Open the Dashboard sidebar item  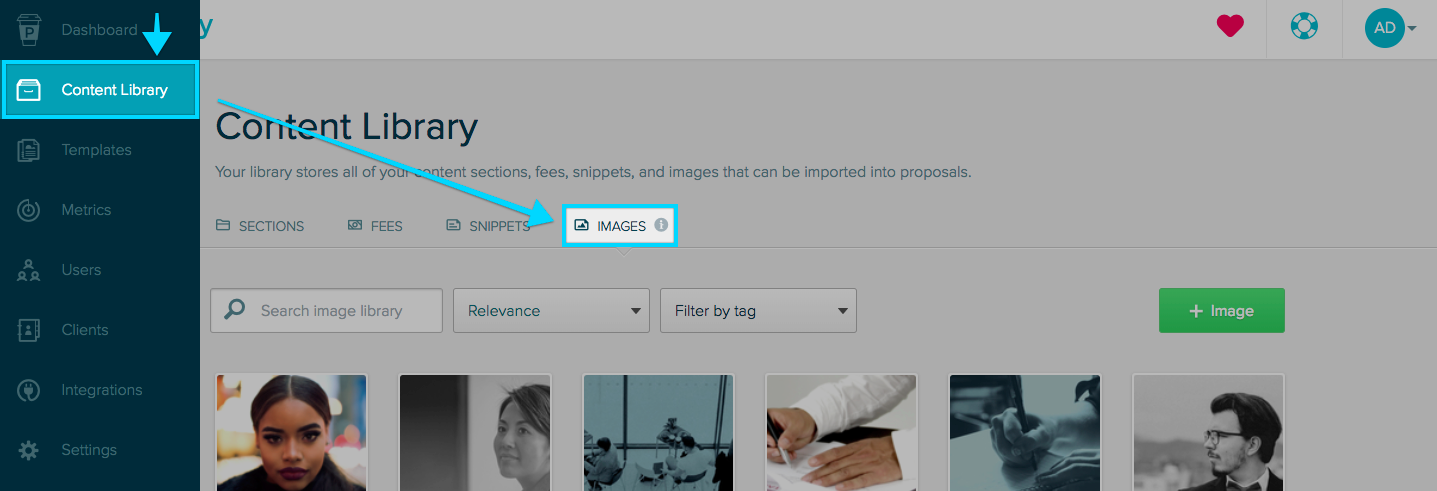pyautogui.click(x=98, y=30)
